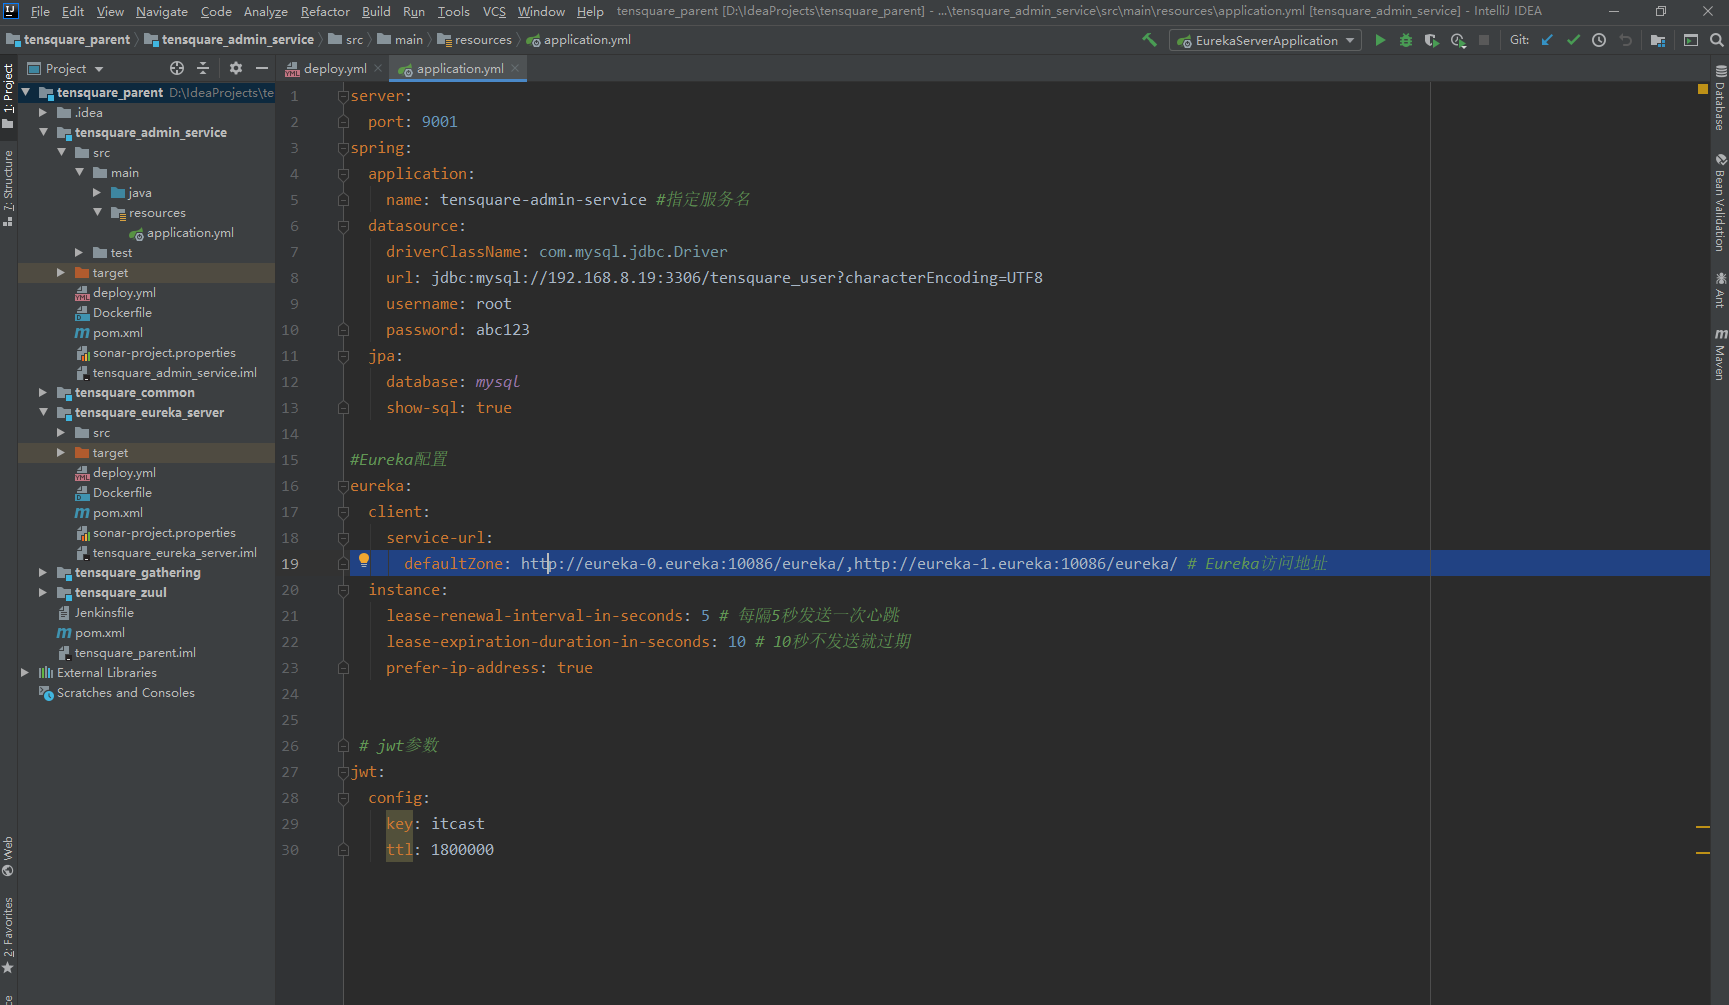
Task: Fold the jwt block on line 27
Action: (x=343, y=772)
